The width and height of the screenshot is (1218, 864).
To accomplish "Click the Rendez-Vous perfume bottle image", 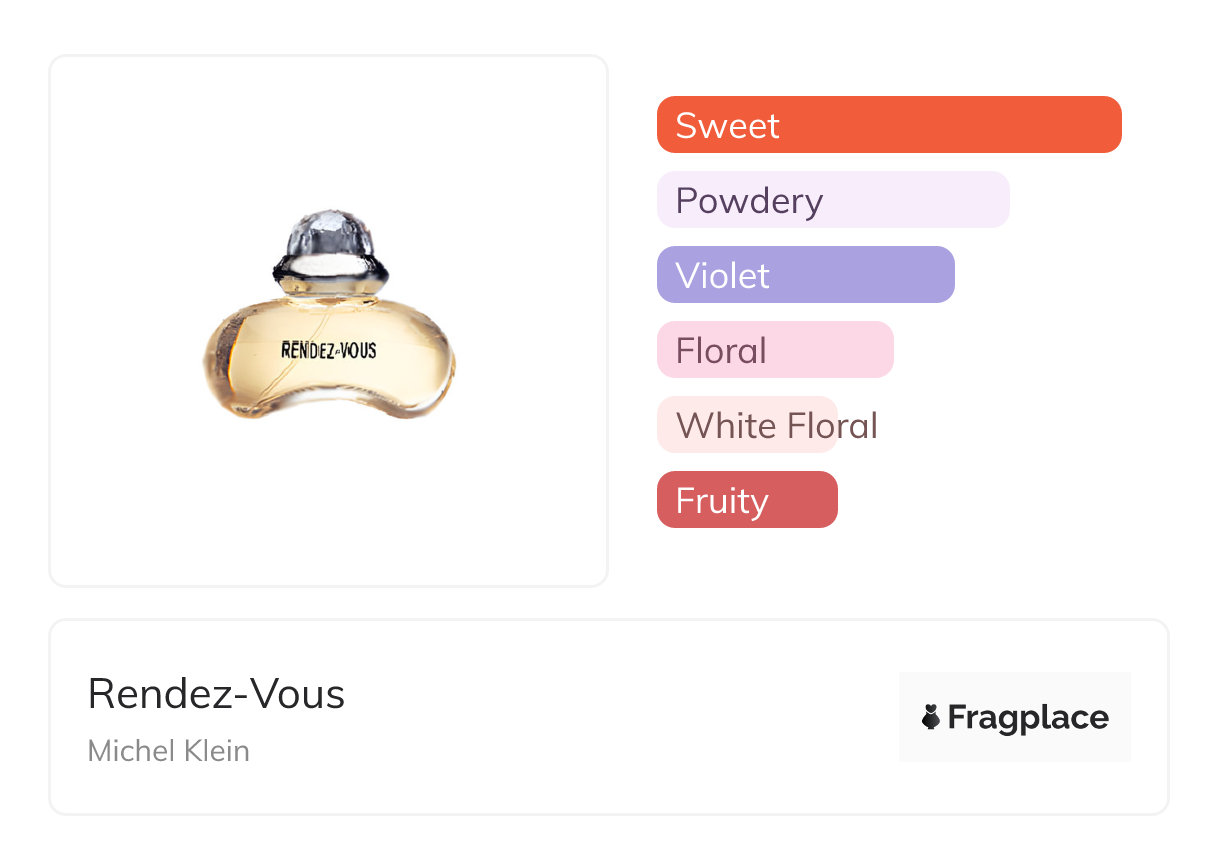I will (329, 320).
